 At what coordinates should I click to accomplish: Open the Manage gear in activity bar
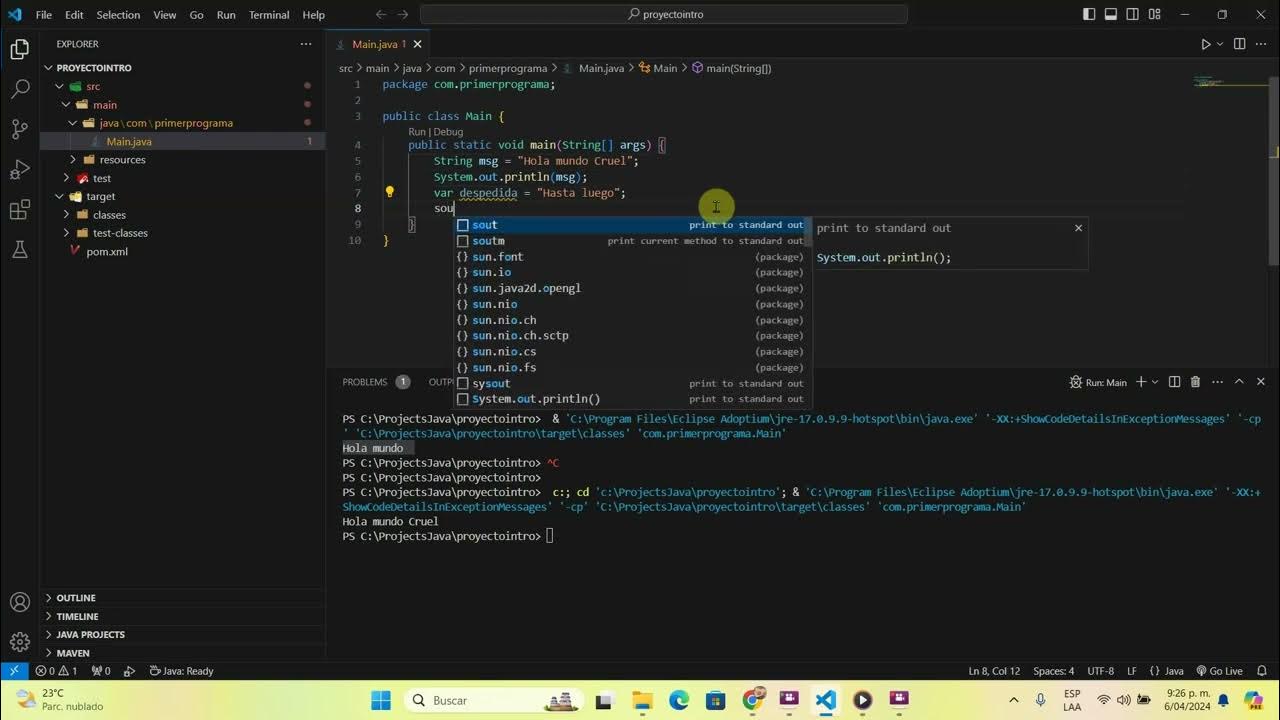19,642
